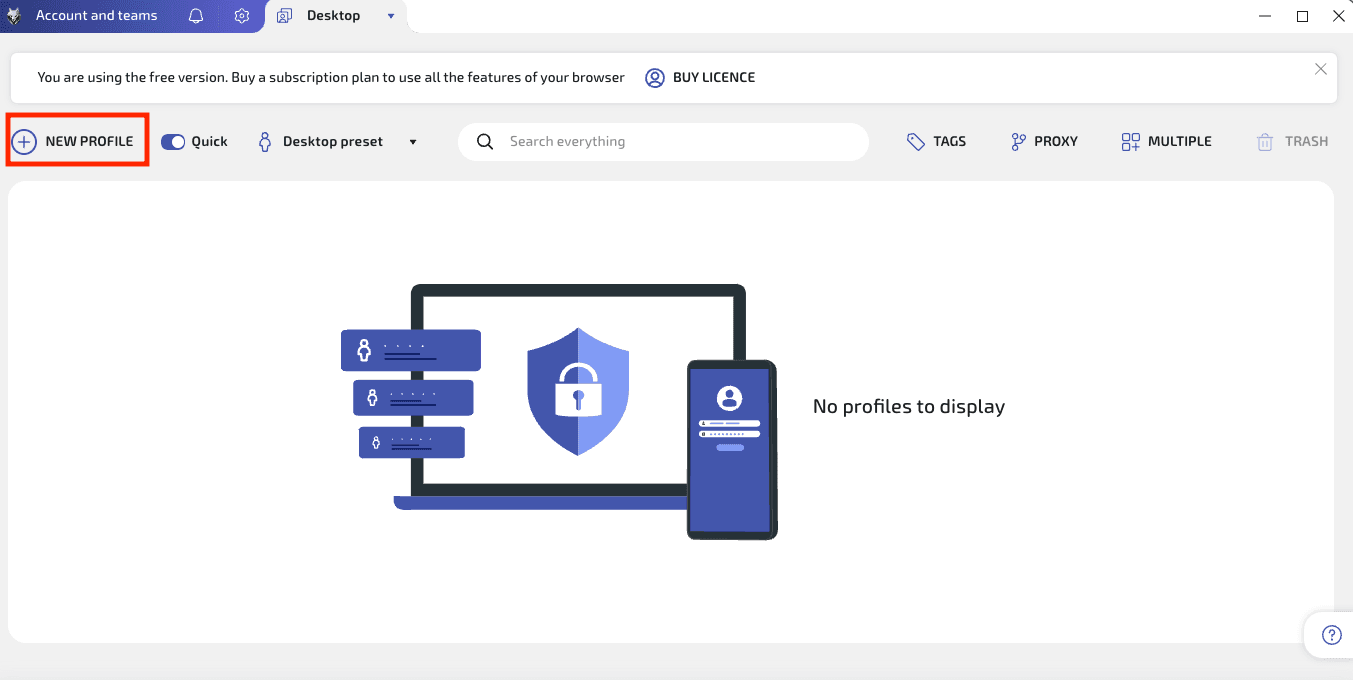Toggle the Quick profile switch
This screenshot has width=1353, height=680.
point(172,141)
